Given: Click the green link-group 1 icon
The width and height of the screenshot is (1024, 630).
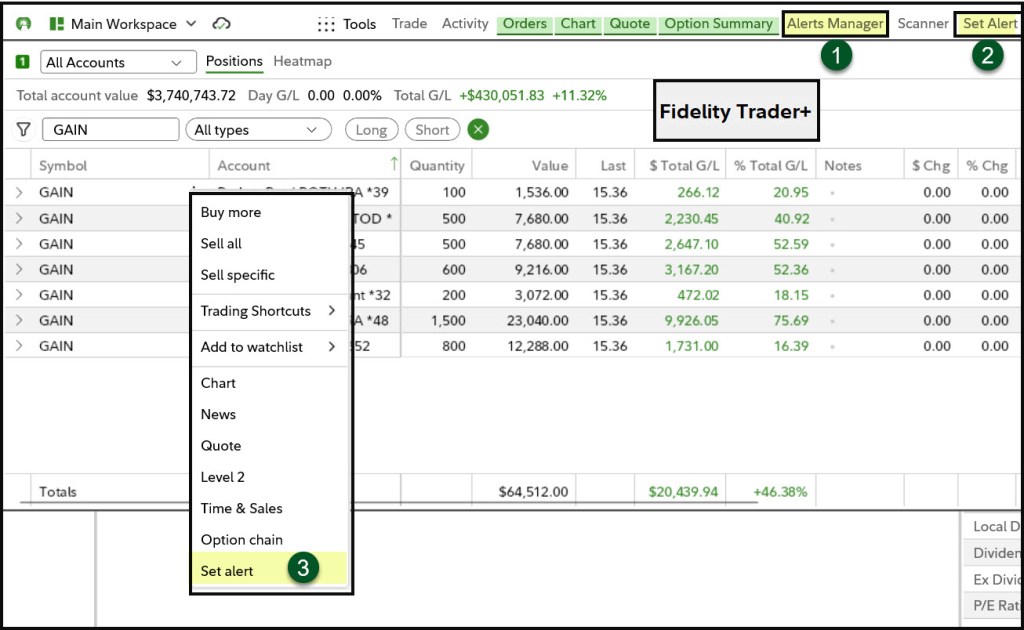Looking at the screenshot, I should coord(22,62).
